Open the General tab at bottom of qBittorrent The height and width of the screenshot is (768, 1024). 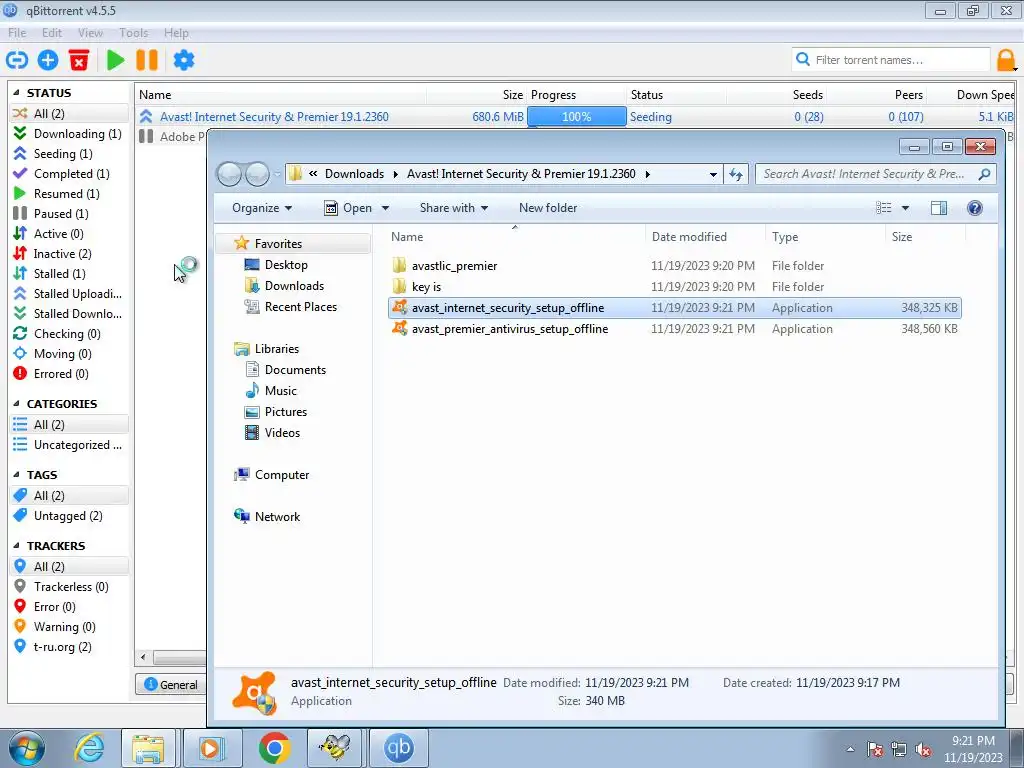[x=171, y=684]
